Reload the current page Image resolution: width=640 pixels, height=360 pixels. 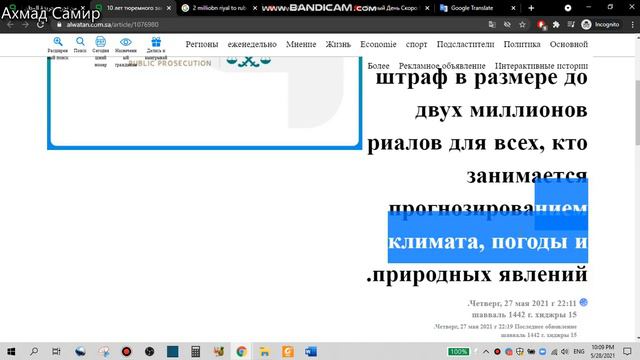click(40, 24)
